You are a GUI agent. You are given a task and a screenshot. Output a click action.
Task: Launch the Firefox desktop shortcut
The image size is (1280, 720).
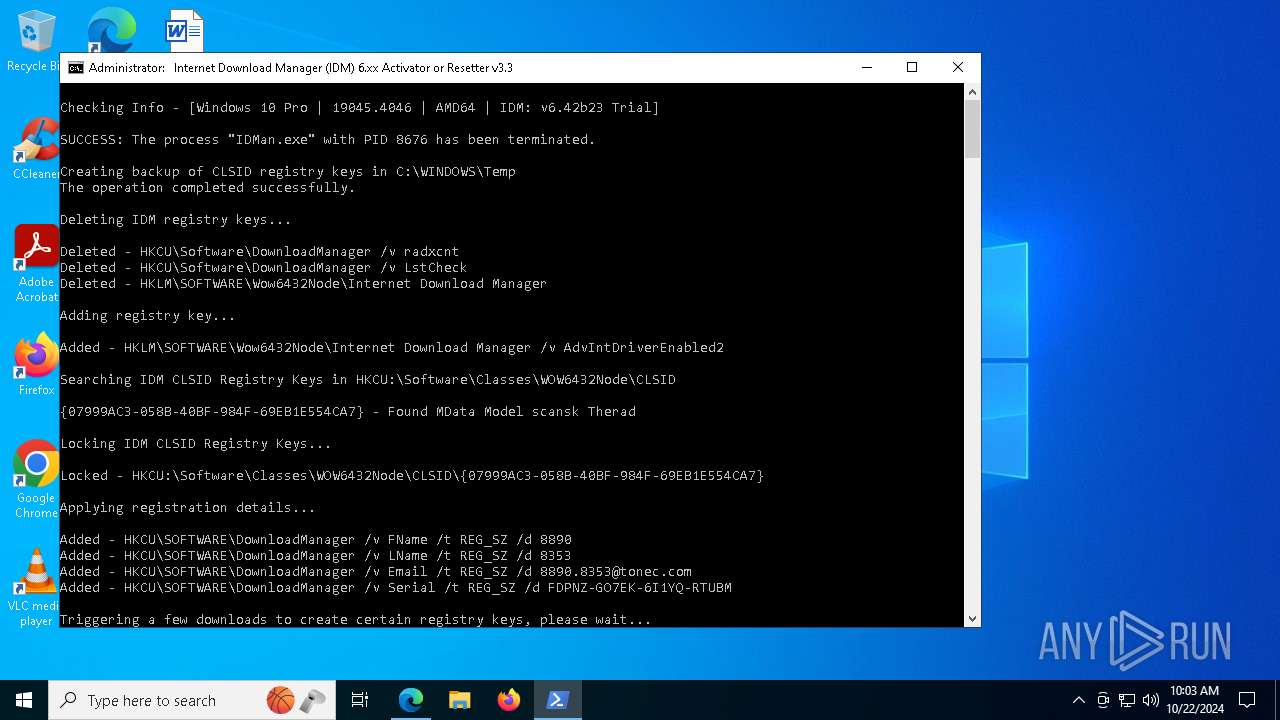click(x=36, y=364)
